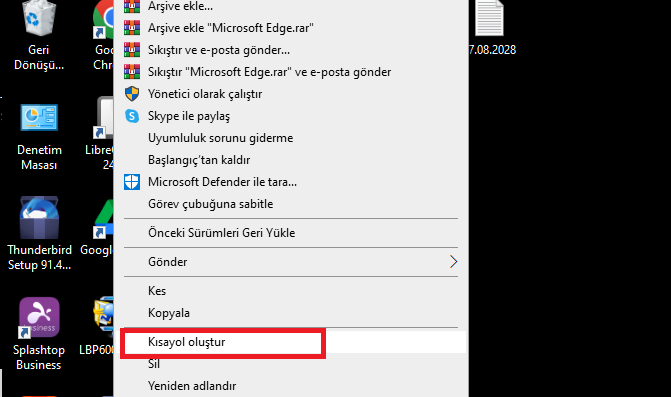671x397 pixels.
Task: Open the Geri Dönüşüm recycle bin icon
Action: tap(39, 35)
